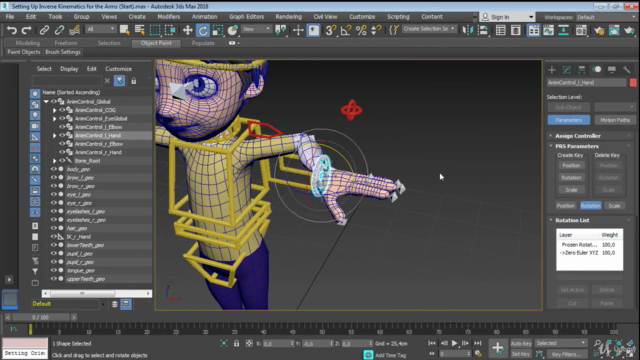Click the Select by Name icon
The height and width of the screenshot is (360, 640).
pos(140,30)
